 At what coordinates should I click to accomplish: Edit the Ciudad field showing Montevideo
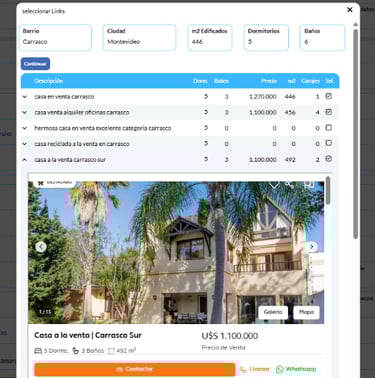pos(139,37)
